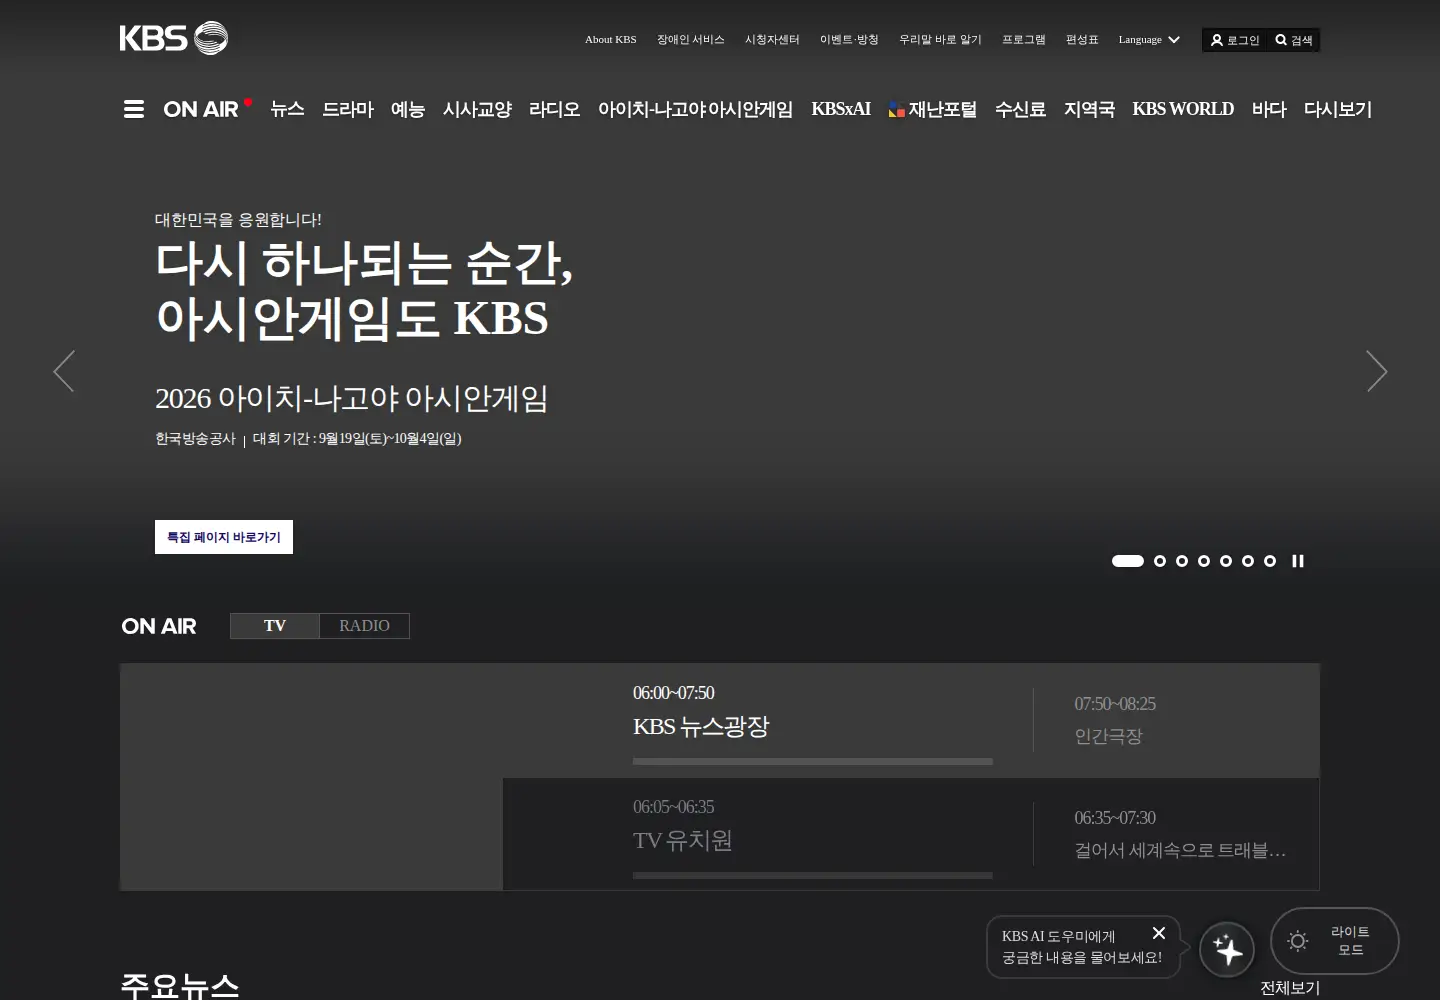Click the login user icon

click(x=1217, y=40)
